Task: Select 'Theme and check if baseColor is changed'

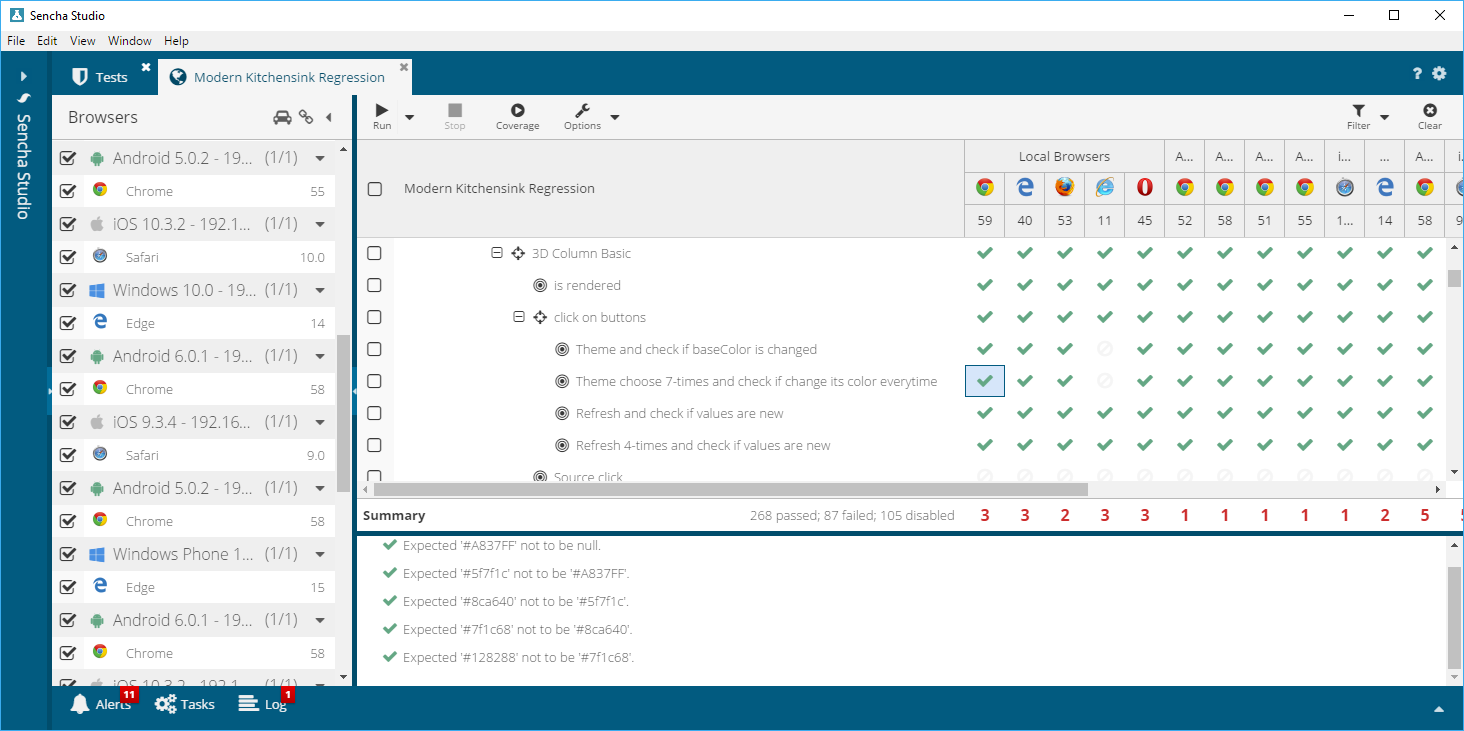Action: point(696,349)
